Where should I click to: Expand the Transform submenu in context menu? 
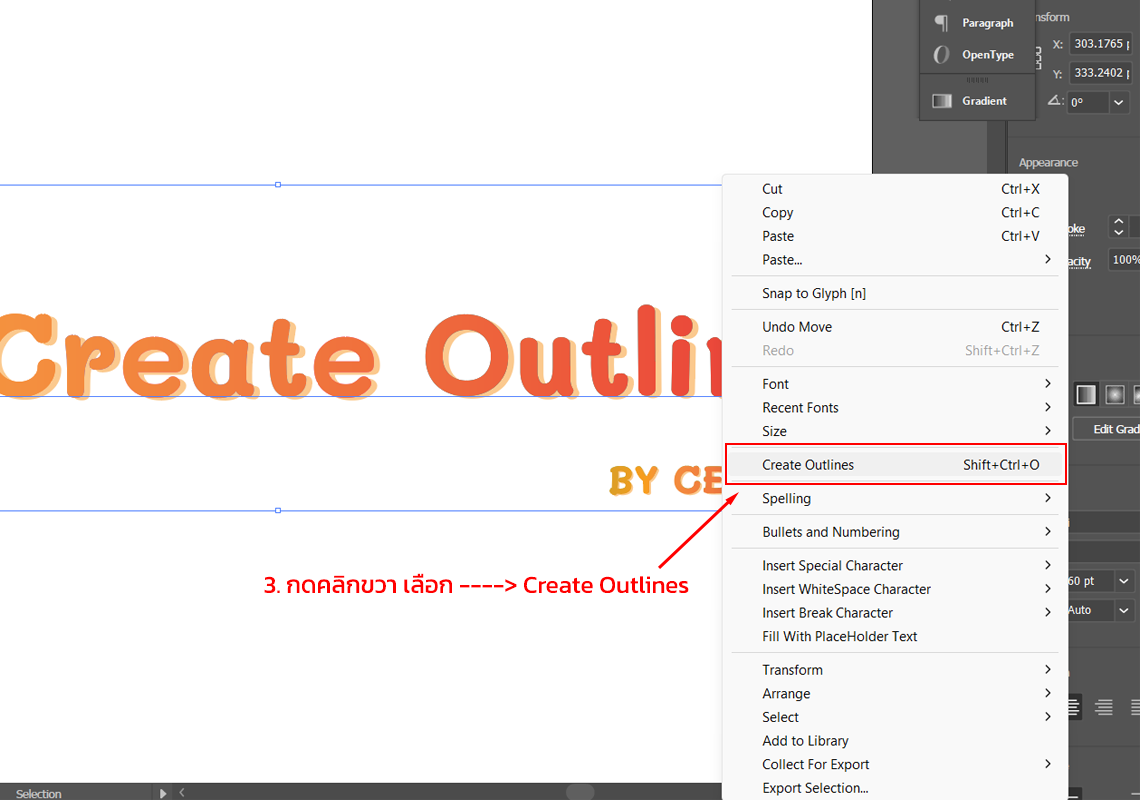(1047, 670)
